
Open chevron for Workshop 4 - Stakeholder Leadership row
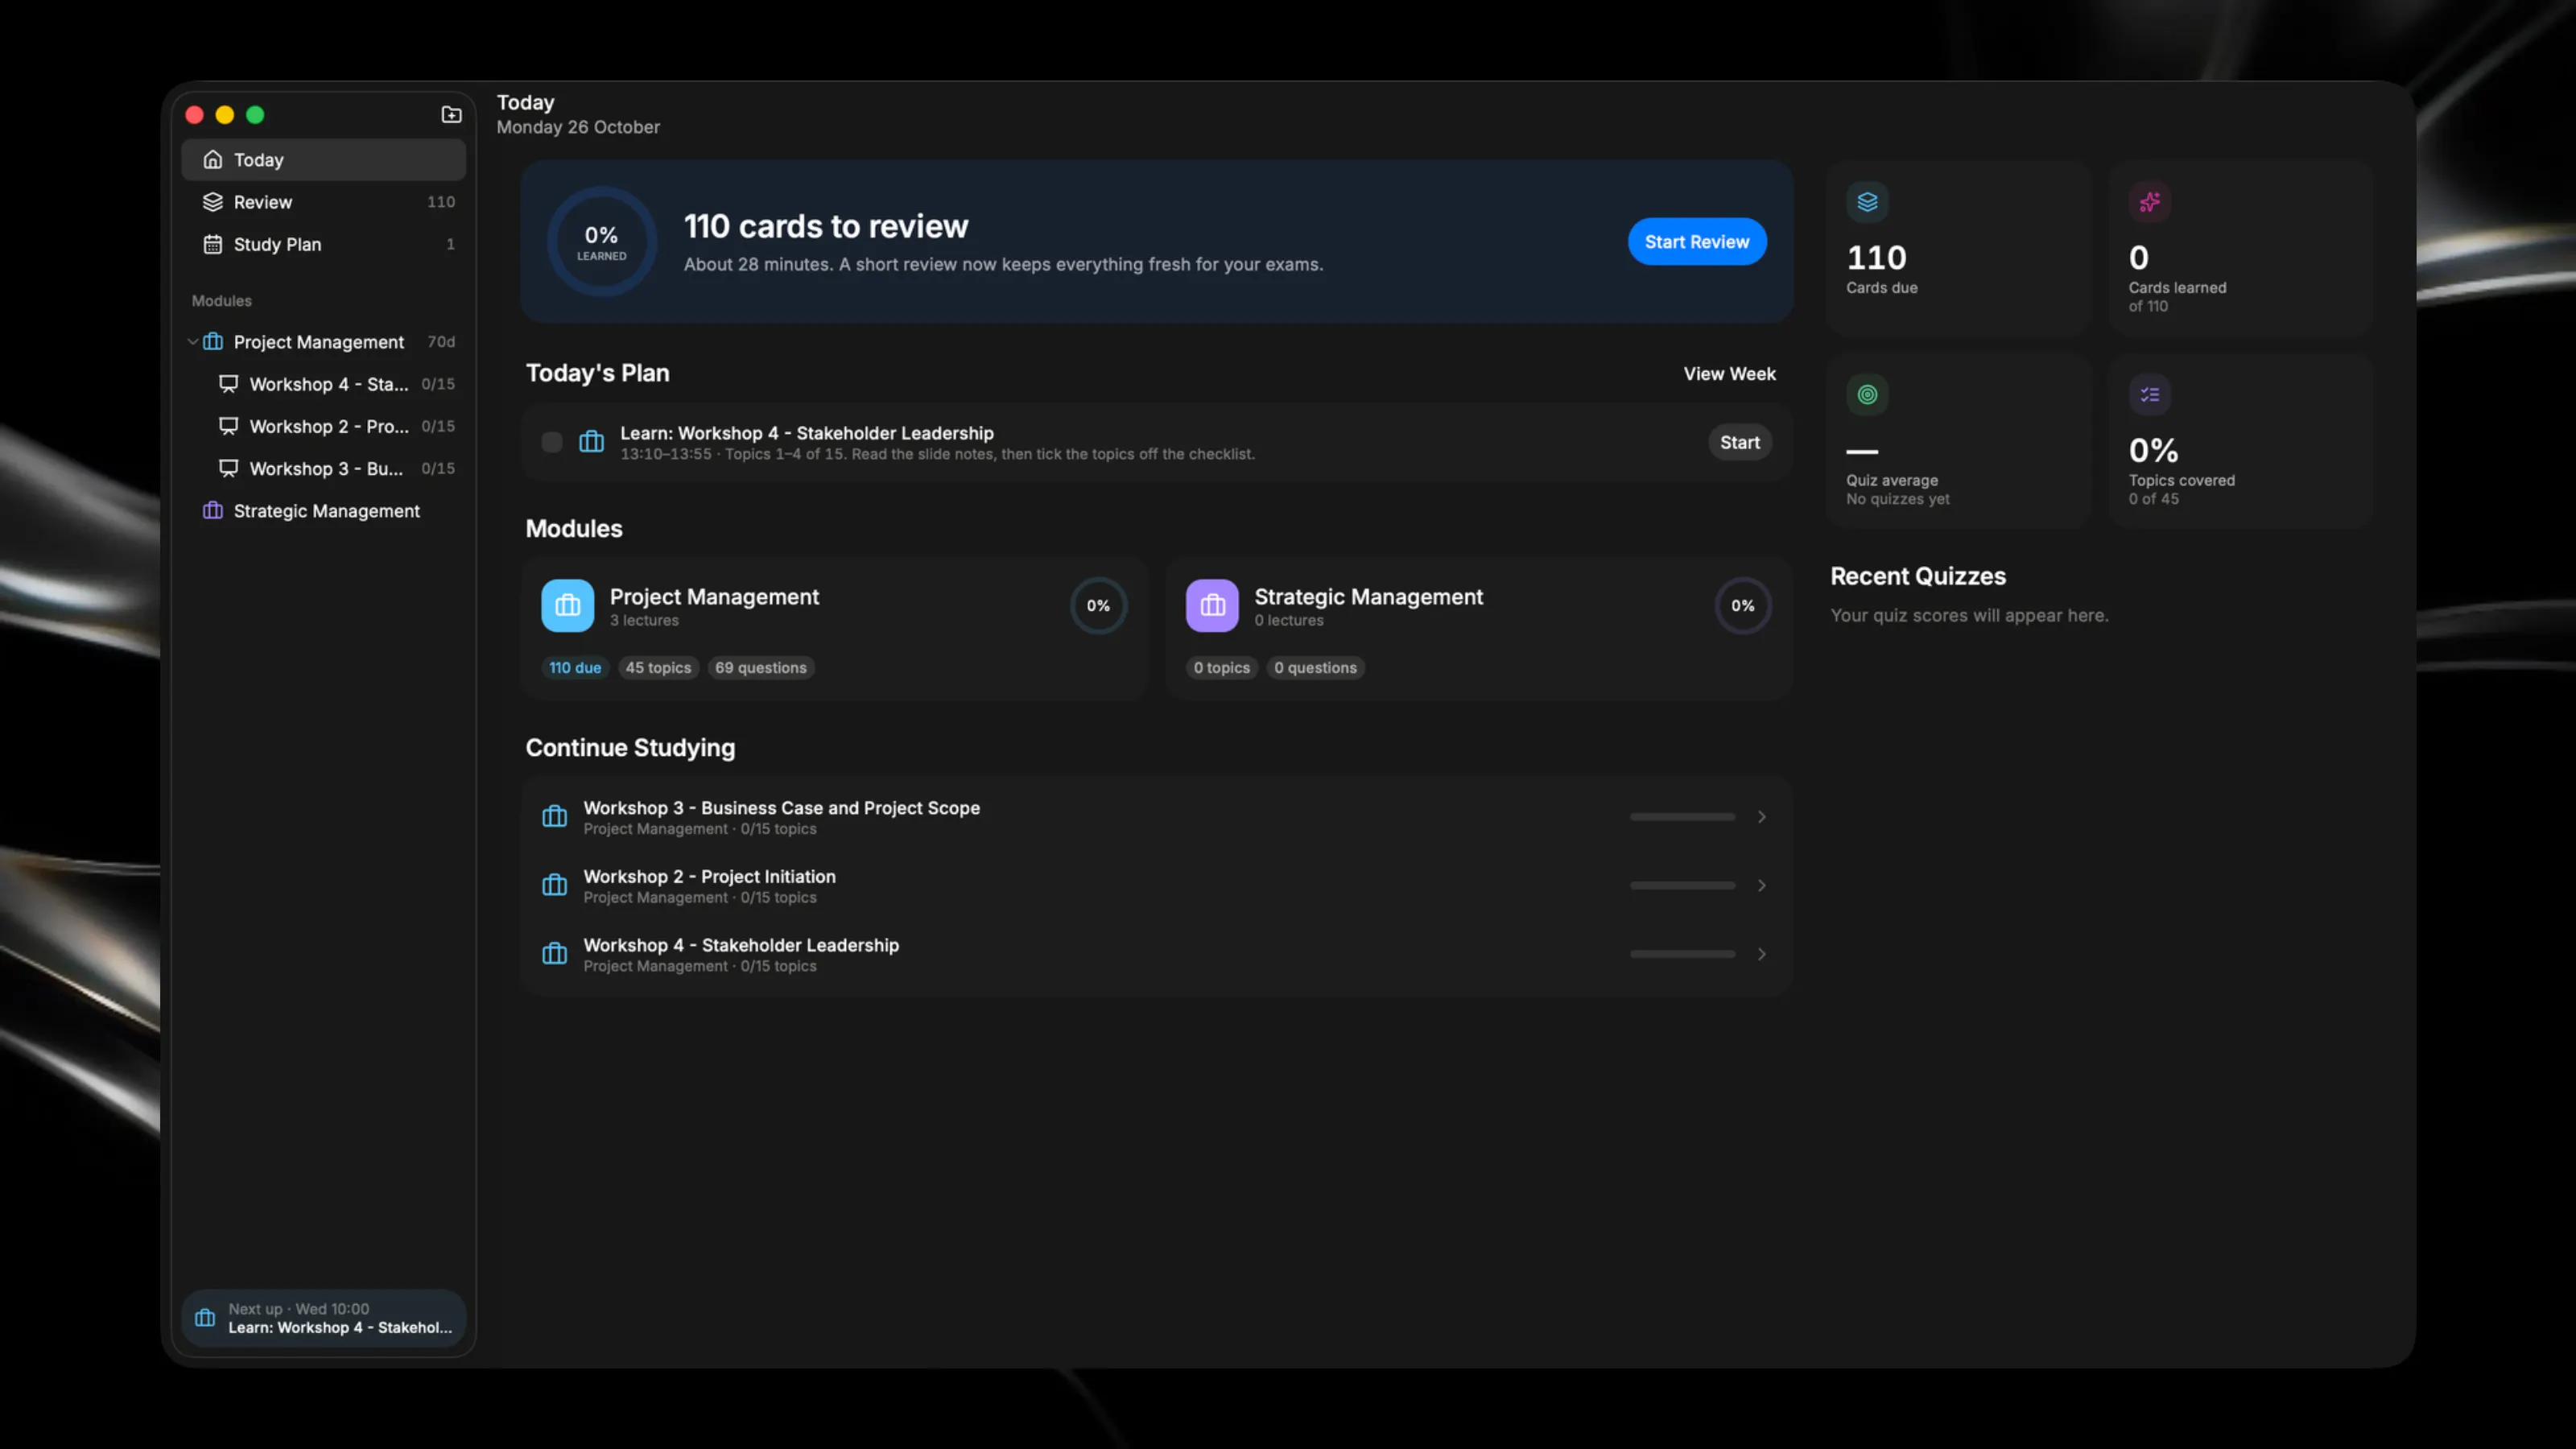[1761, 954]
